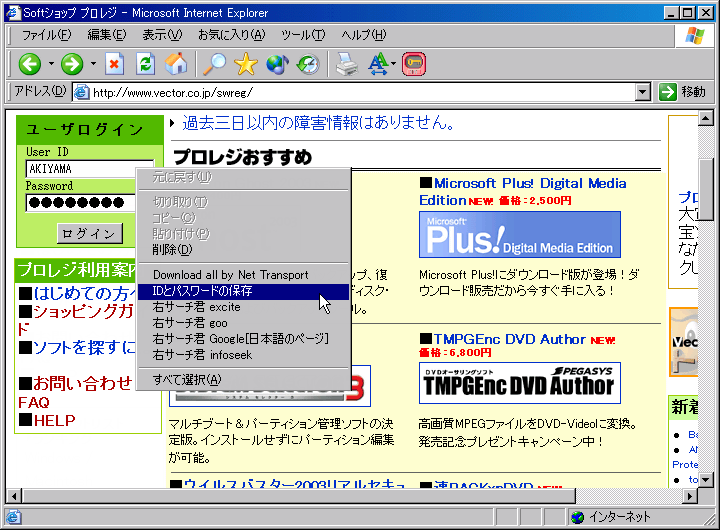The image size is (720, 530).
Task: Choose 右サーチ君 infoseek menu entry
Action: [x=243, y=355]
